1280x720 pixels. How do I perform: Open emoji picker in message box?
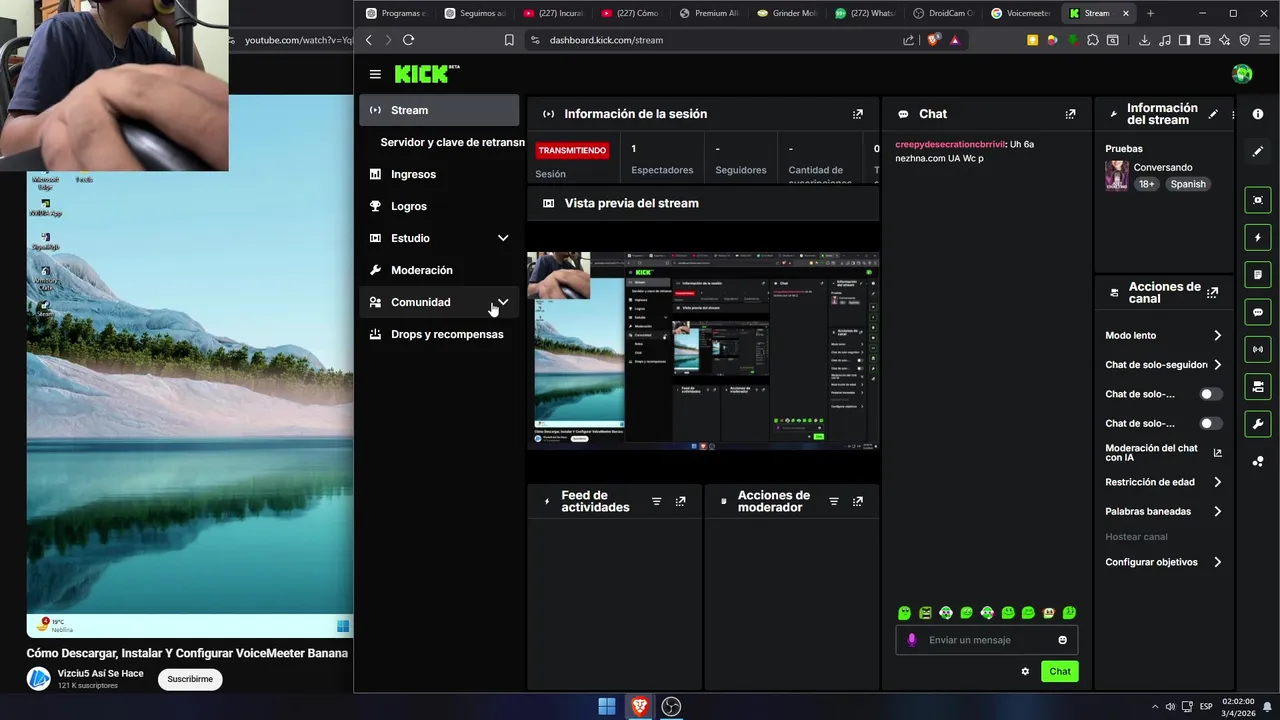1062,640
